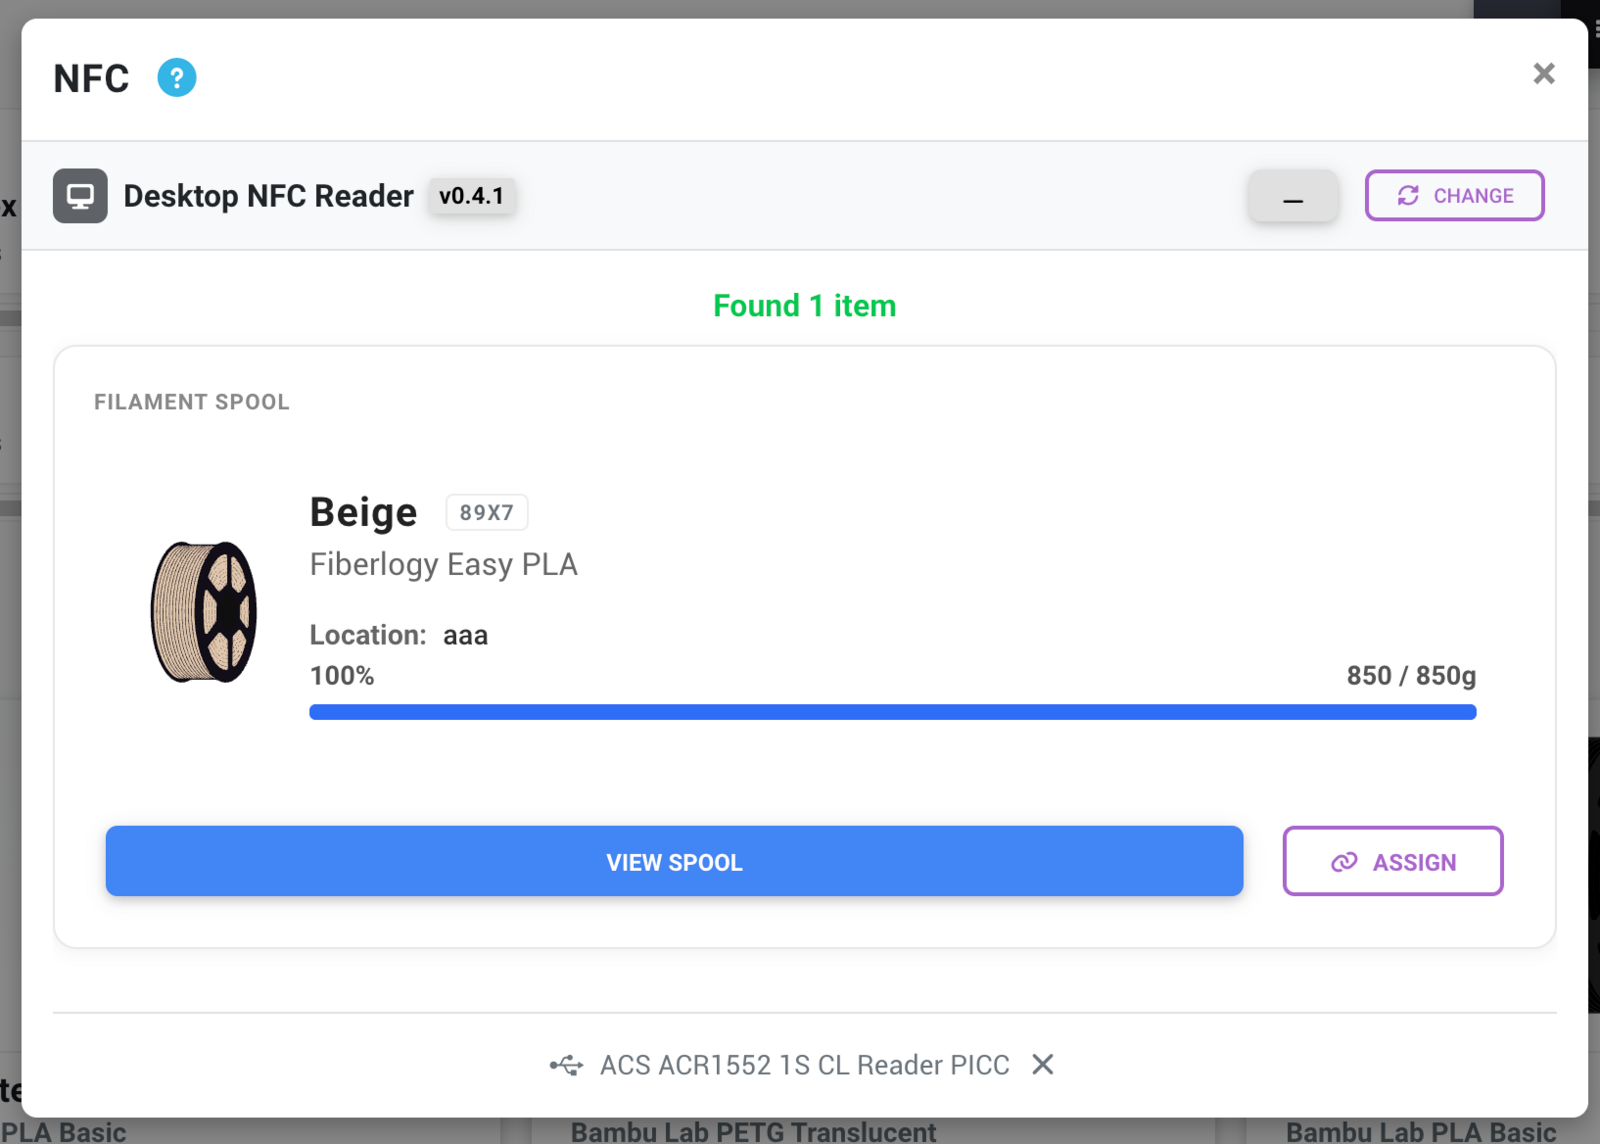The image size is (1600, 1144).
Task: Click the v0.4.1 version badge
Action: (x=472, y=196)
